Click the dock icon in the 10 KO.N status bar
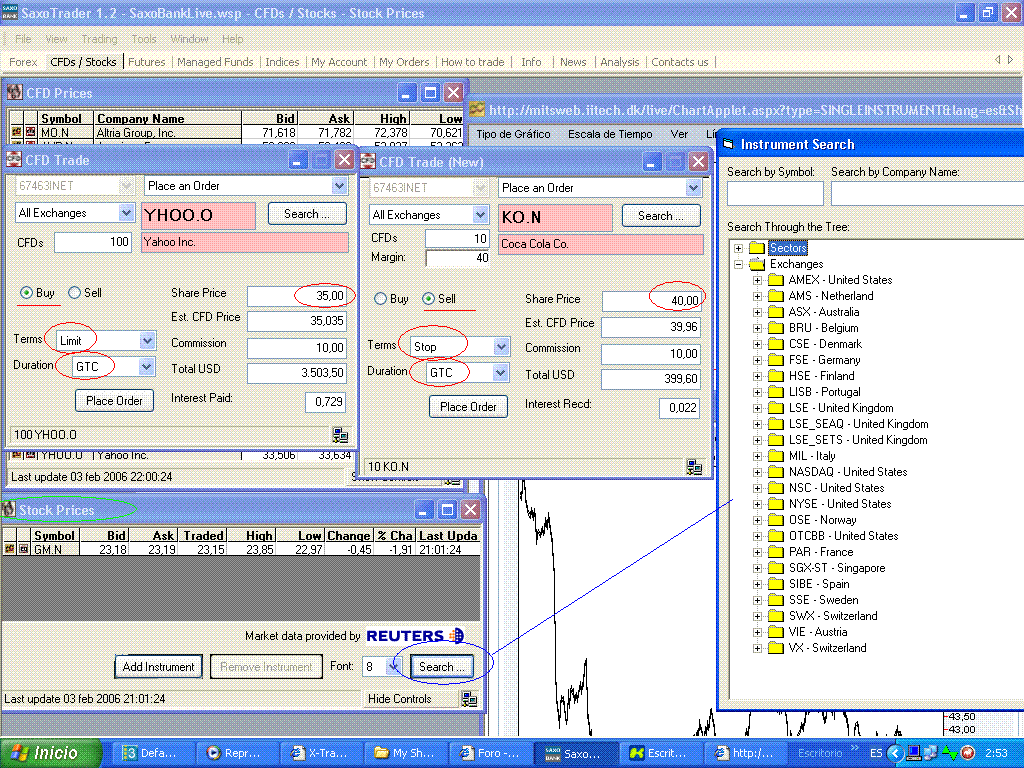 coord(694,466)
